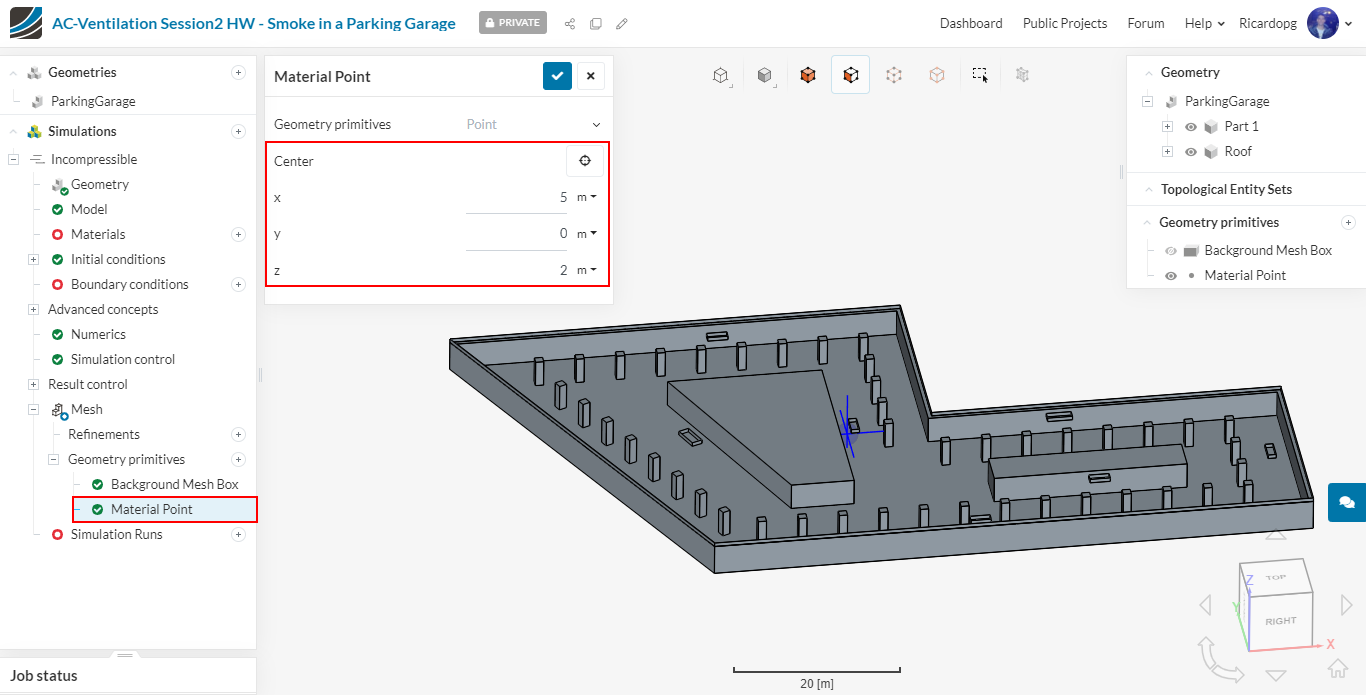Open the Help menu
The image size is (1366, 695).
[1204, 23]
